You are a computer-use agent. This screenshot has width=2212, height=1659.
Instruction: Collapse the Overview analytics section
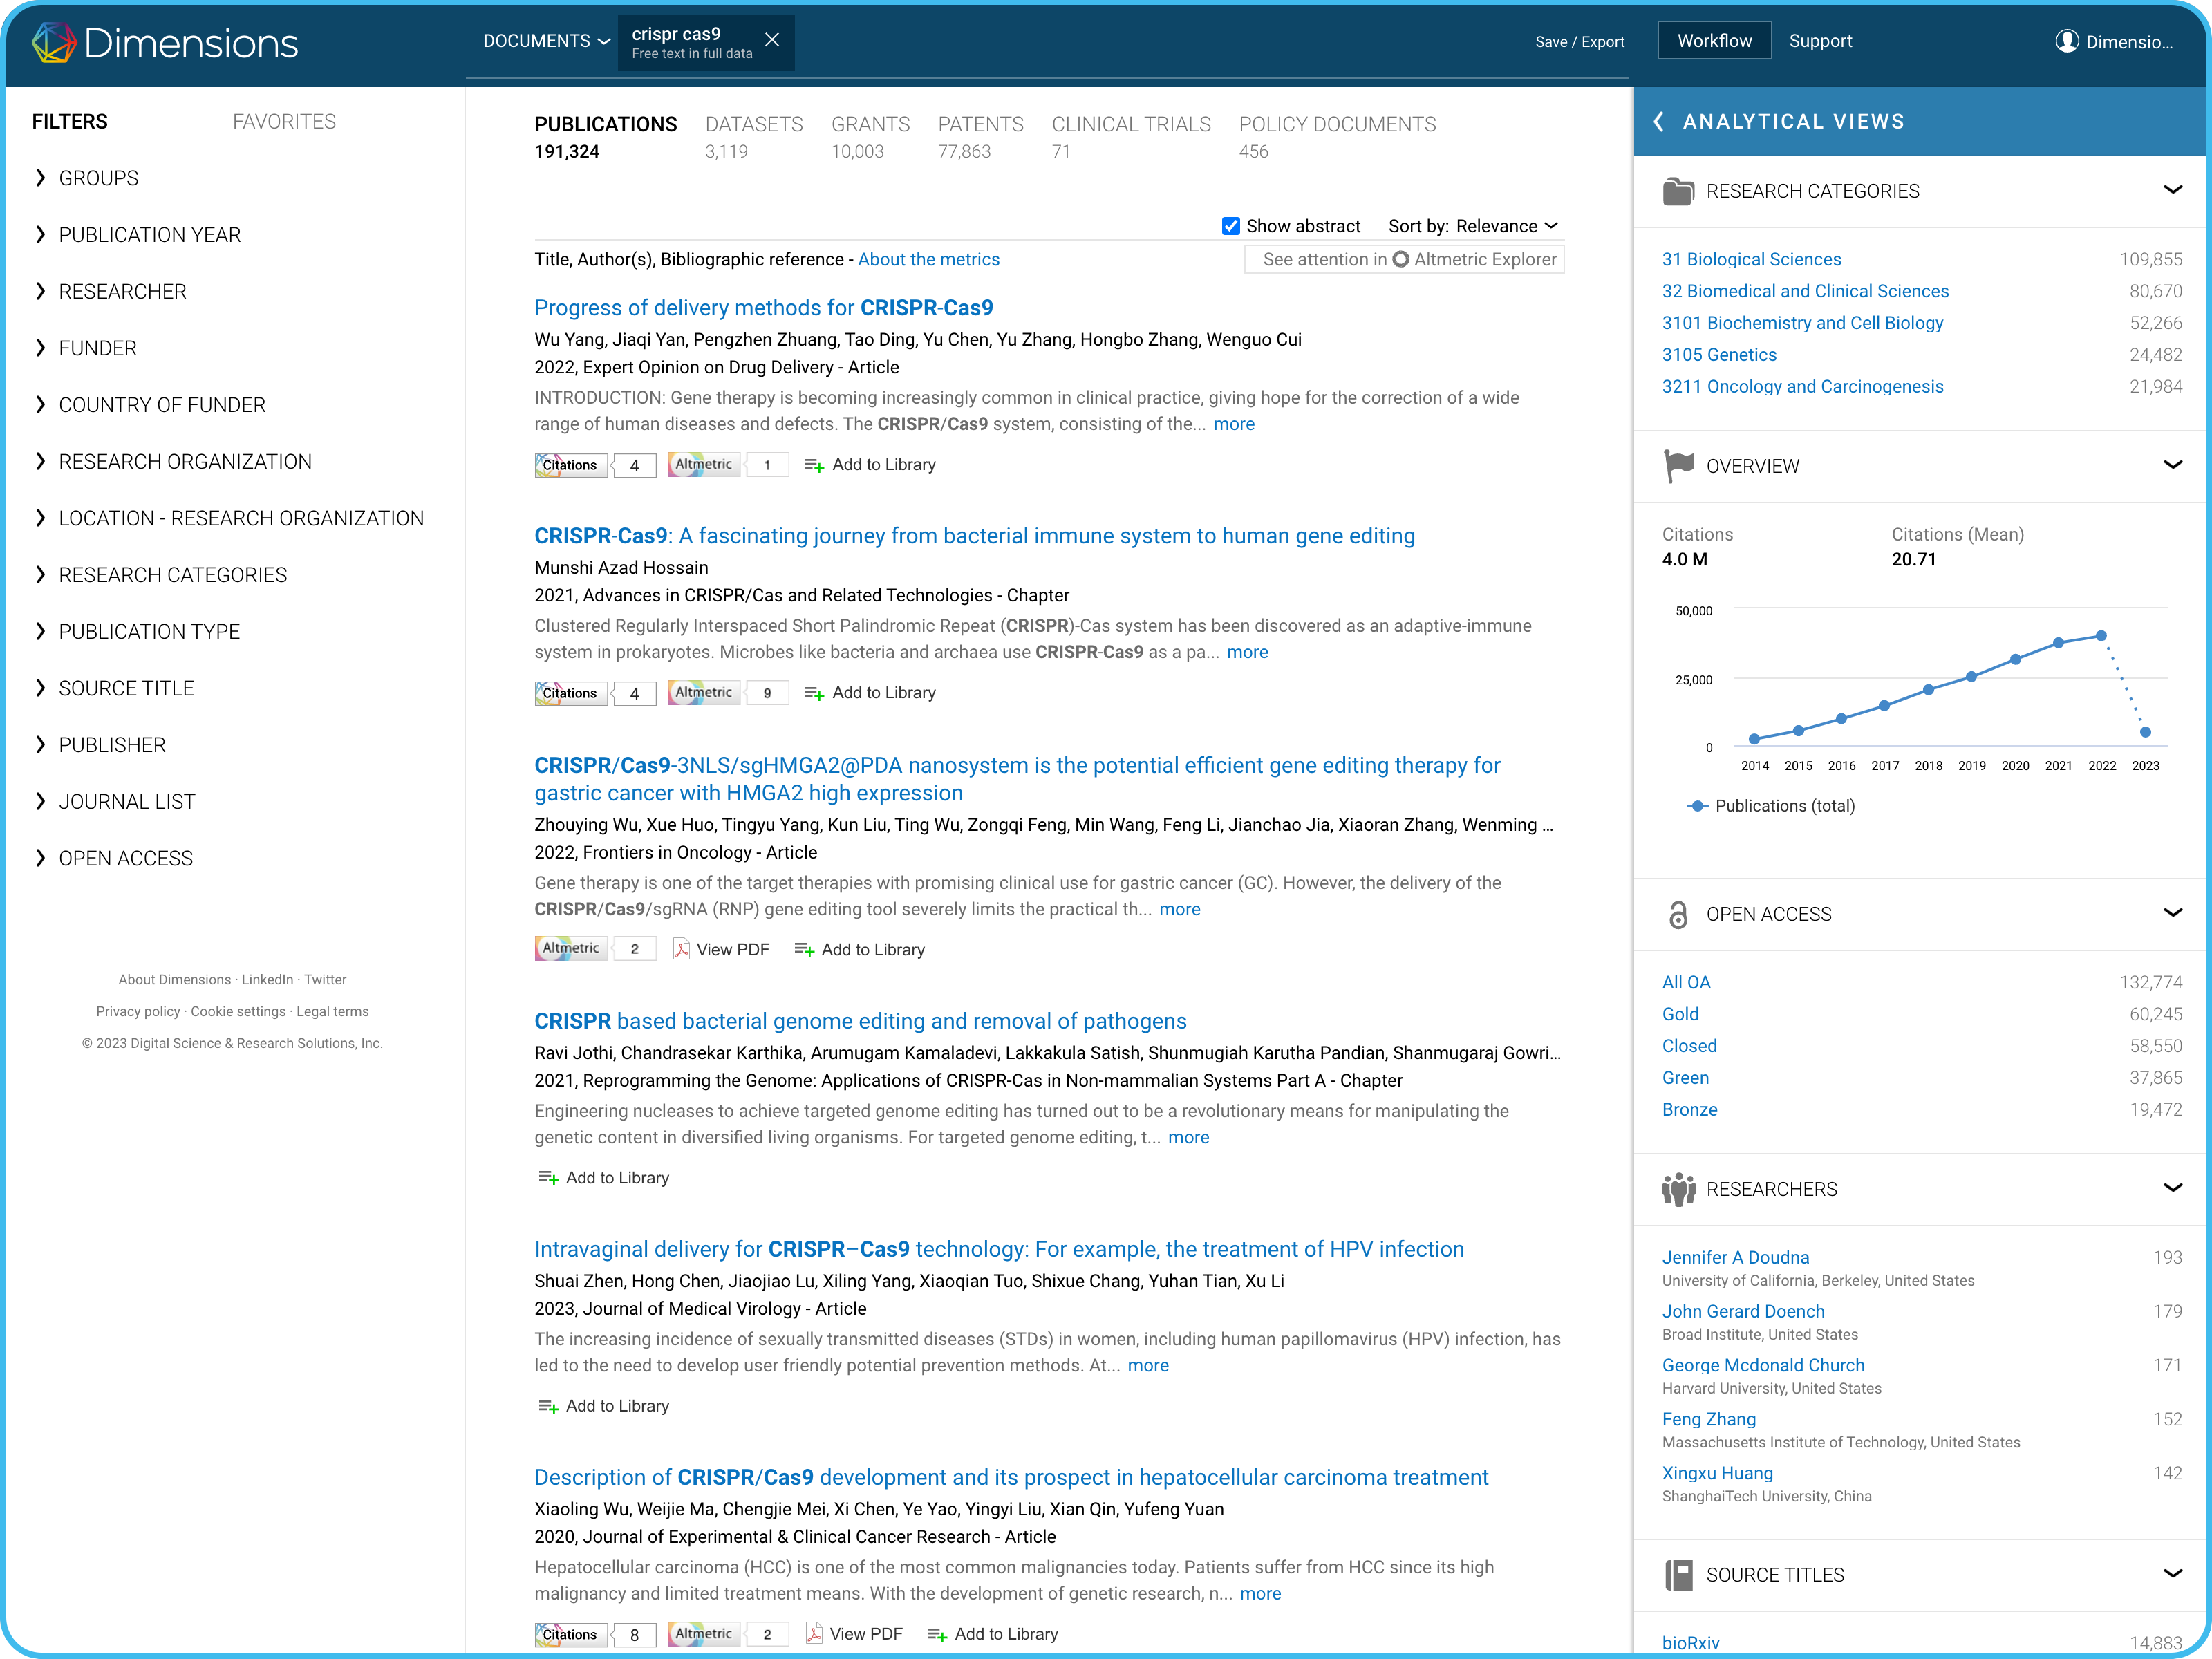(x=2172, y=465)
